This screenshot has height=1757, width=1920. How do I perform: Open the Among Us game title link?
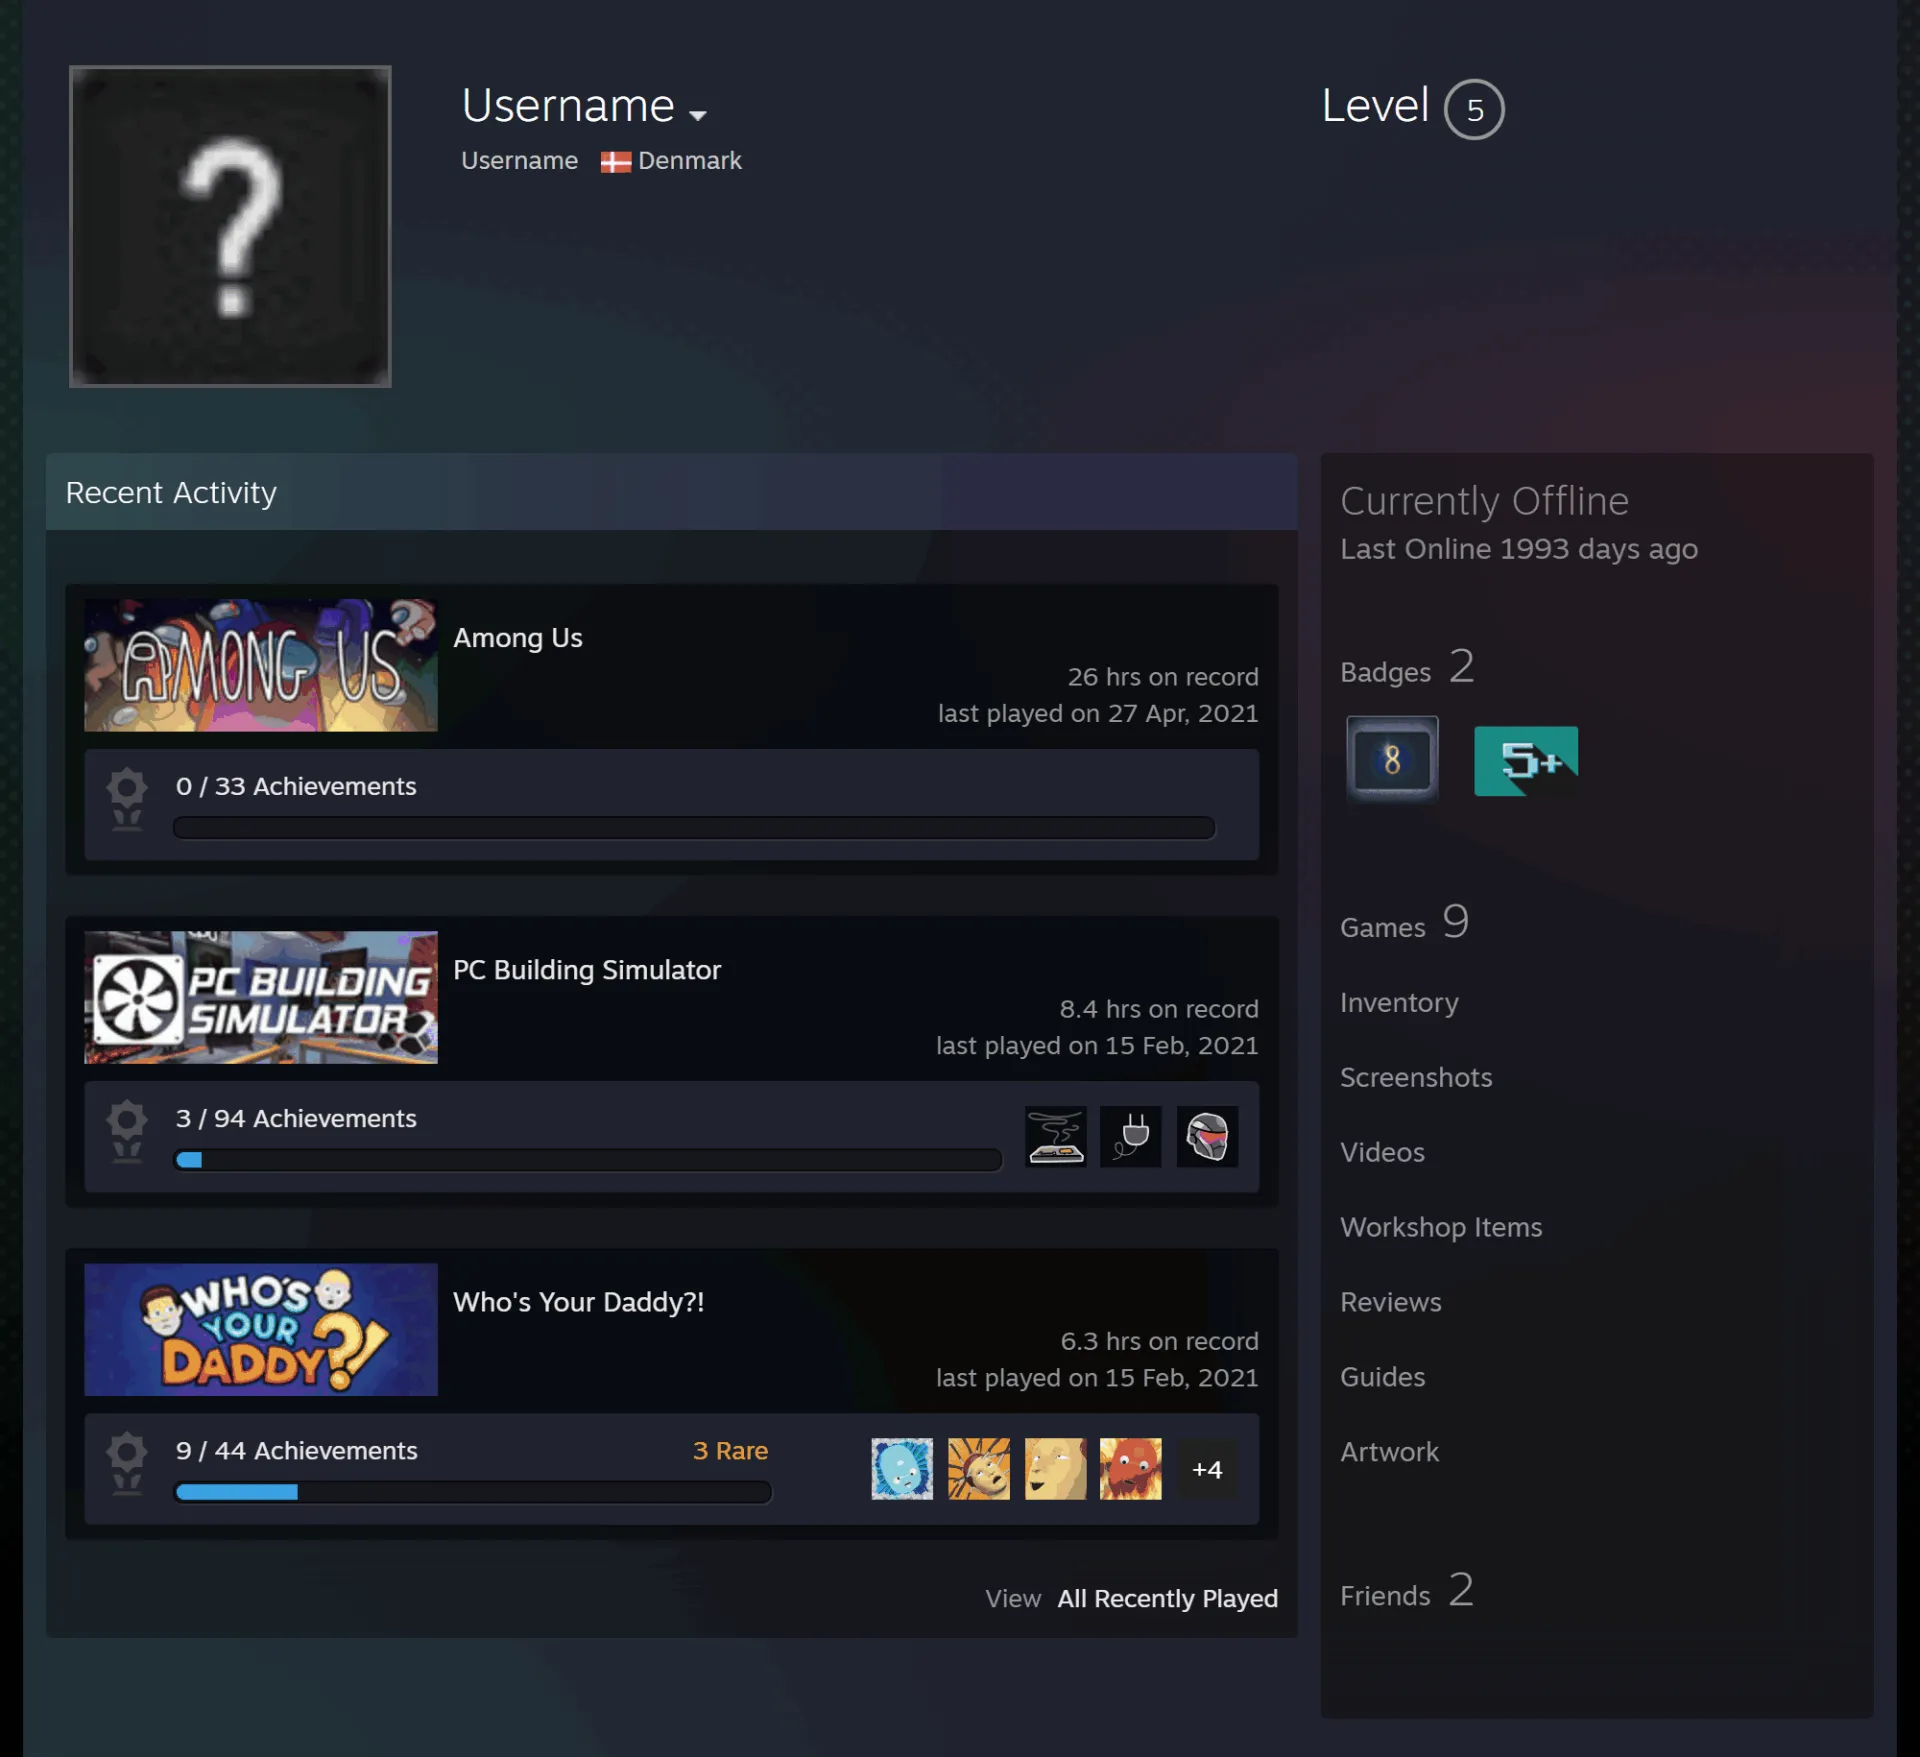(518, 638)
